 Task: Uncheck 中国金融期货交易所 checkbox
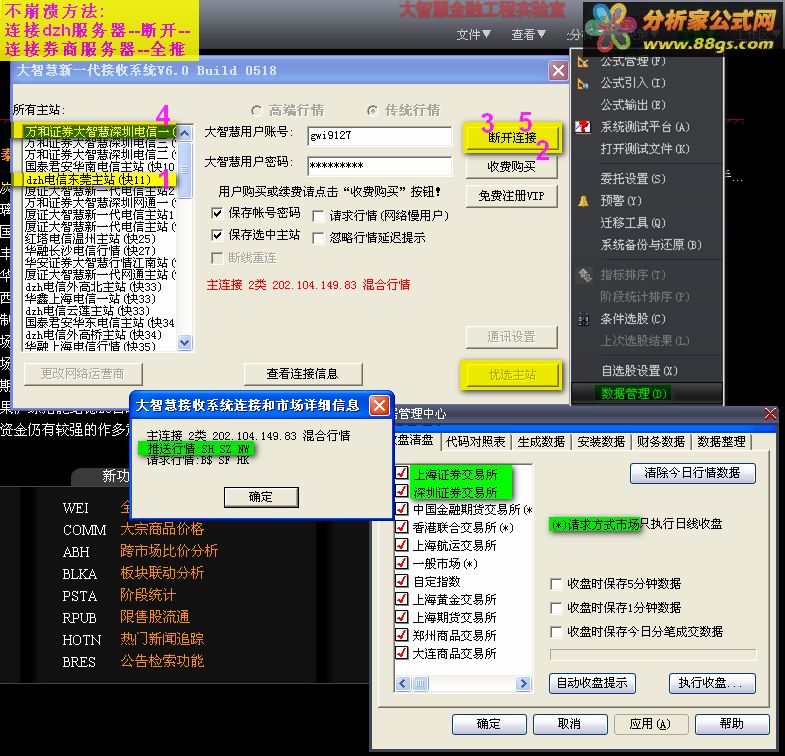tap(402, 509)
